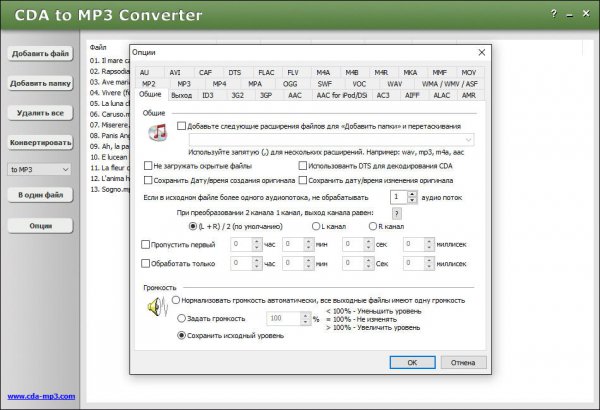Click the help question mark in title bar

[x=554, y=14]
